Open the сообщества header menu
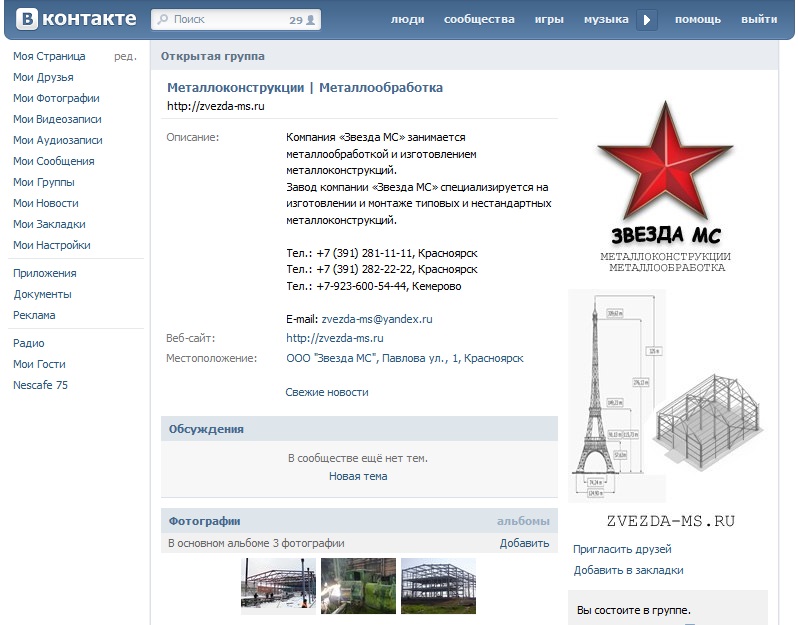The height and width of the screenshot is (625, 798). (479, 19)
